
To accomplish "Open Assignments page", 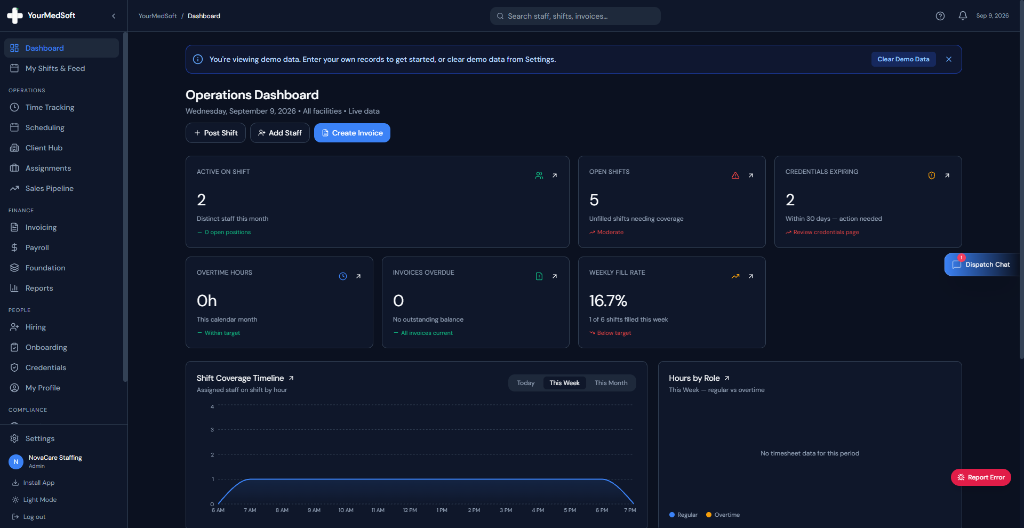I will click(61, 168).
